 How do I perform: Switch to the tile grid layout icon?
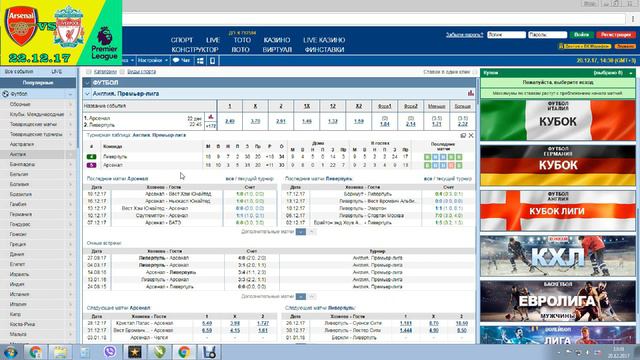click(x=200, y=60)
